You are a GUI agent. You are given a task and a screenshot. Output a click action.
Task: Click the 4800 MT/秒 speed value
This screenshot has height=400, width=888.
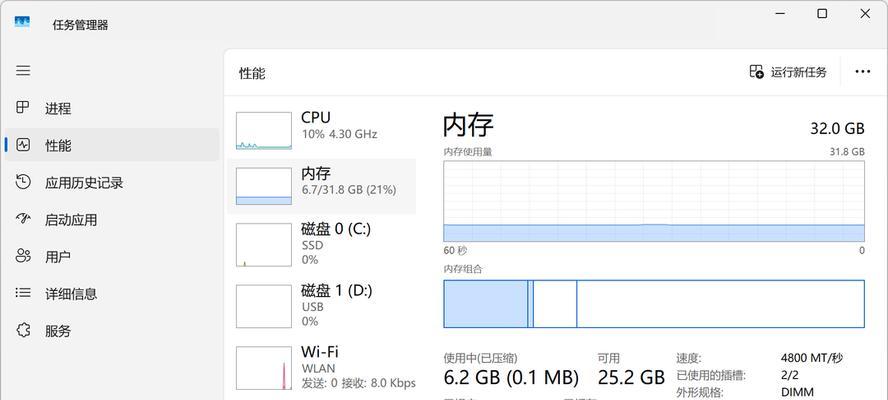(x=812, y=358)
